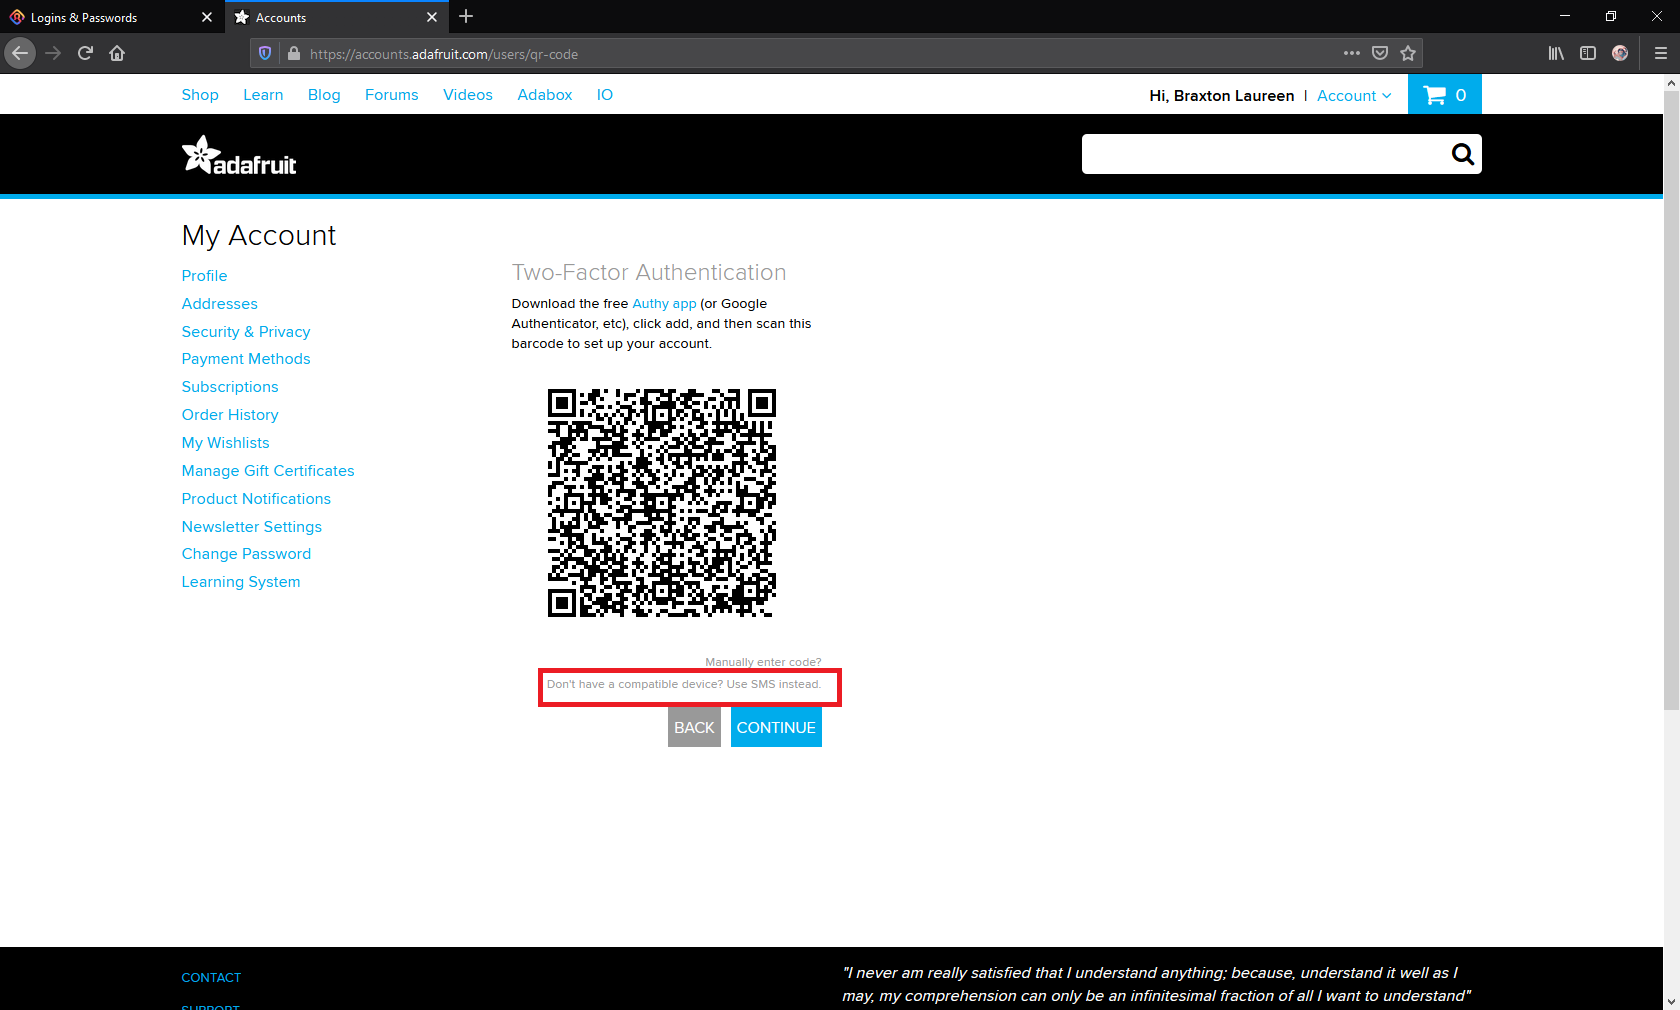
Task: Open the Blog menu link
Action: 324,95
